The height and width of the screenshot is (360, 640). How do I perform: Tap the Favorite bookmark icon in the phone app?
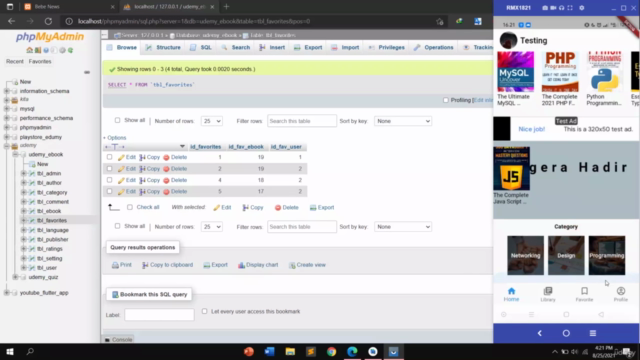pyautogui.click(x=584, y=291)
